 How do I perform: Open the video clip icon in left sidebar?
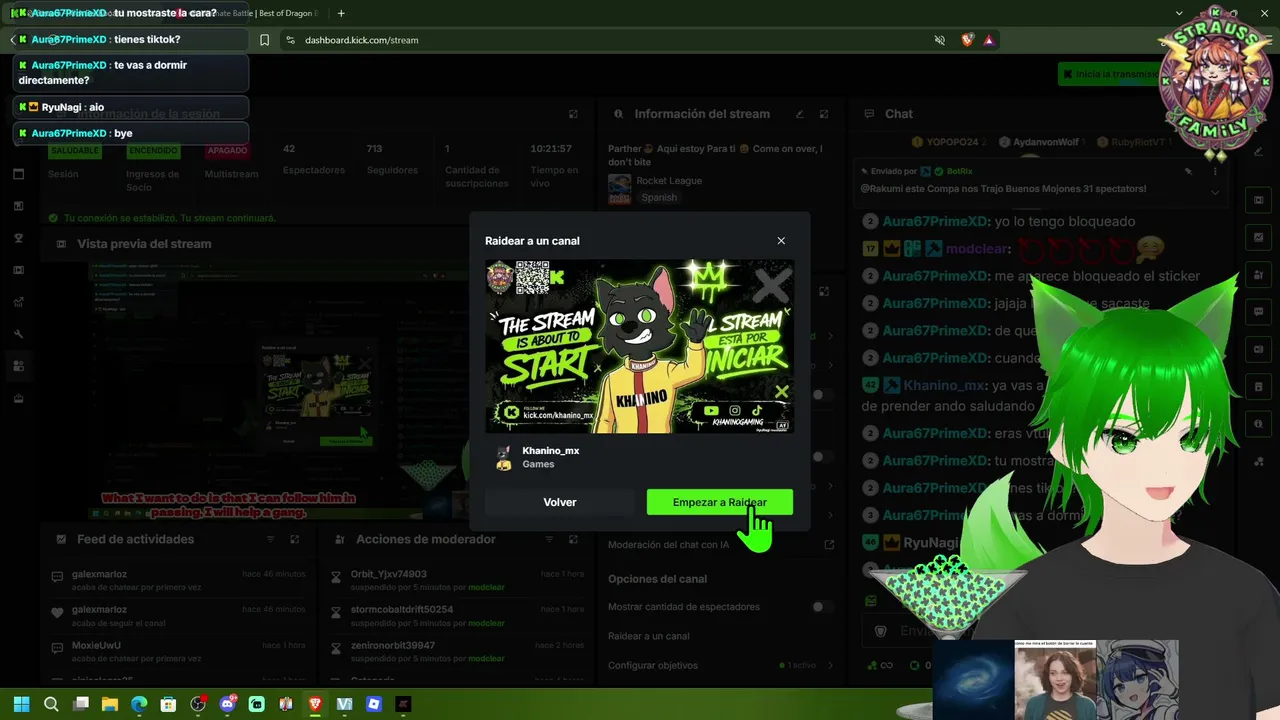(18, 270)
